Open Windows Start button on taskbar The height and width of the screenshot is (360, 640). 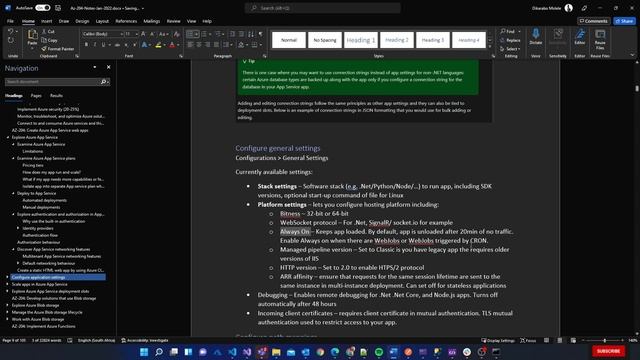pyautogui.click(x=144, y=351)
